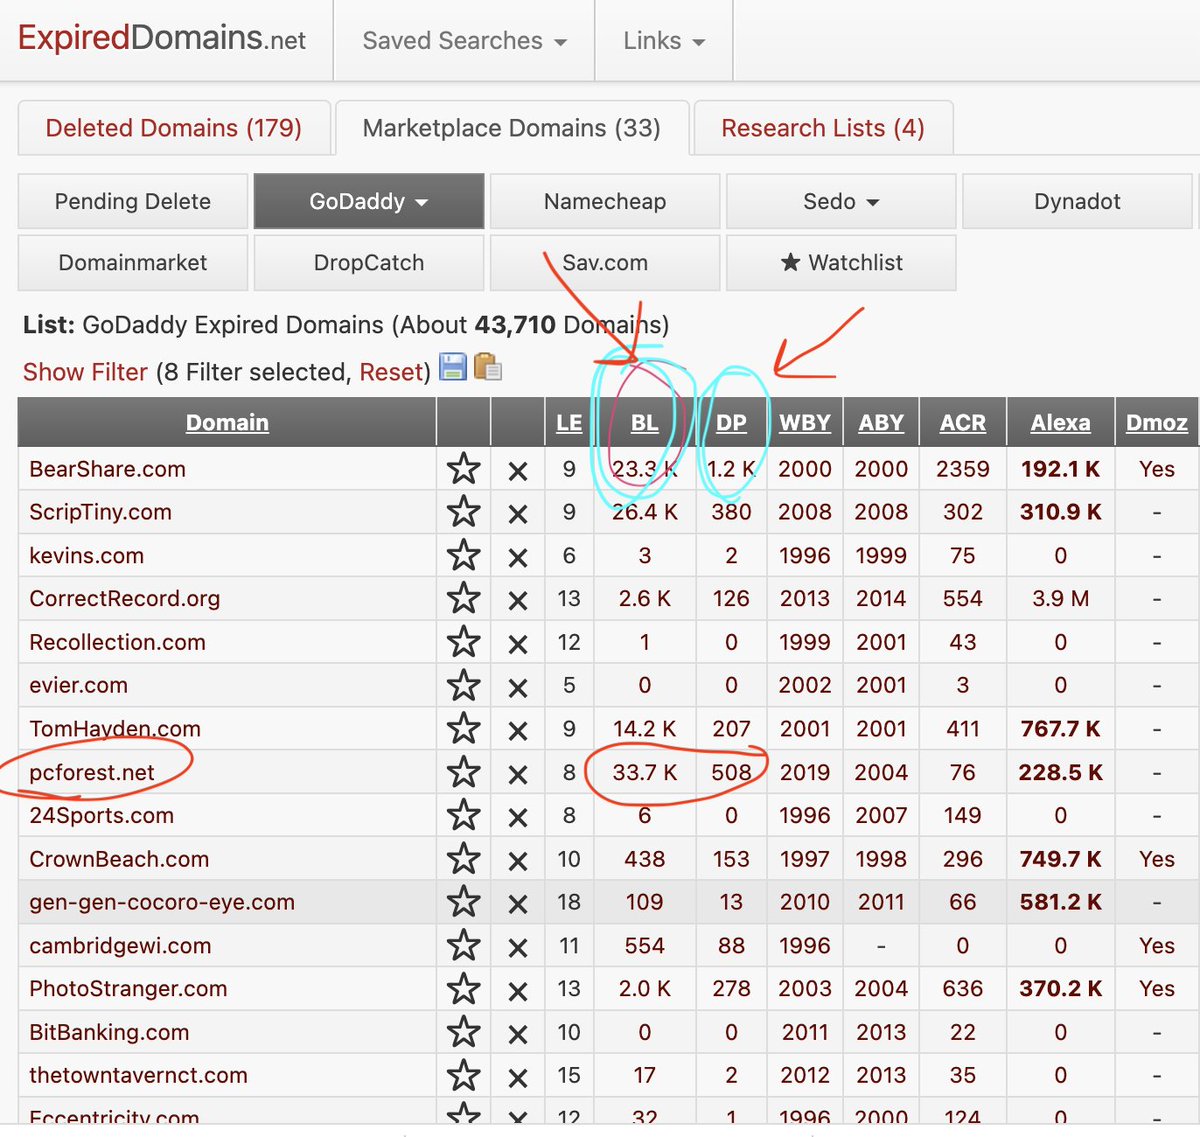Open BearShare.com domain link

tap(108, 469)
